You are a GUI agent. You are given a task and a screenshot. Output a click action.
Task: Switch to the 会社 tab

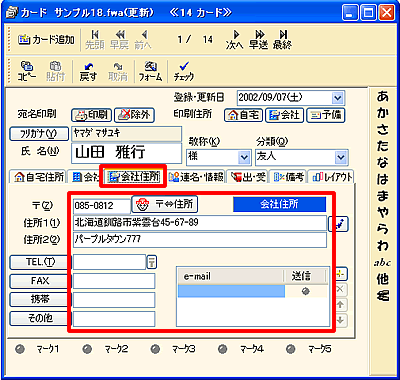85,177
